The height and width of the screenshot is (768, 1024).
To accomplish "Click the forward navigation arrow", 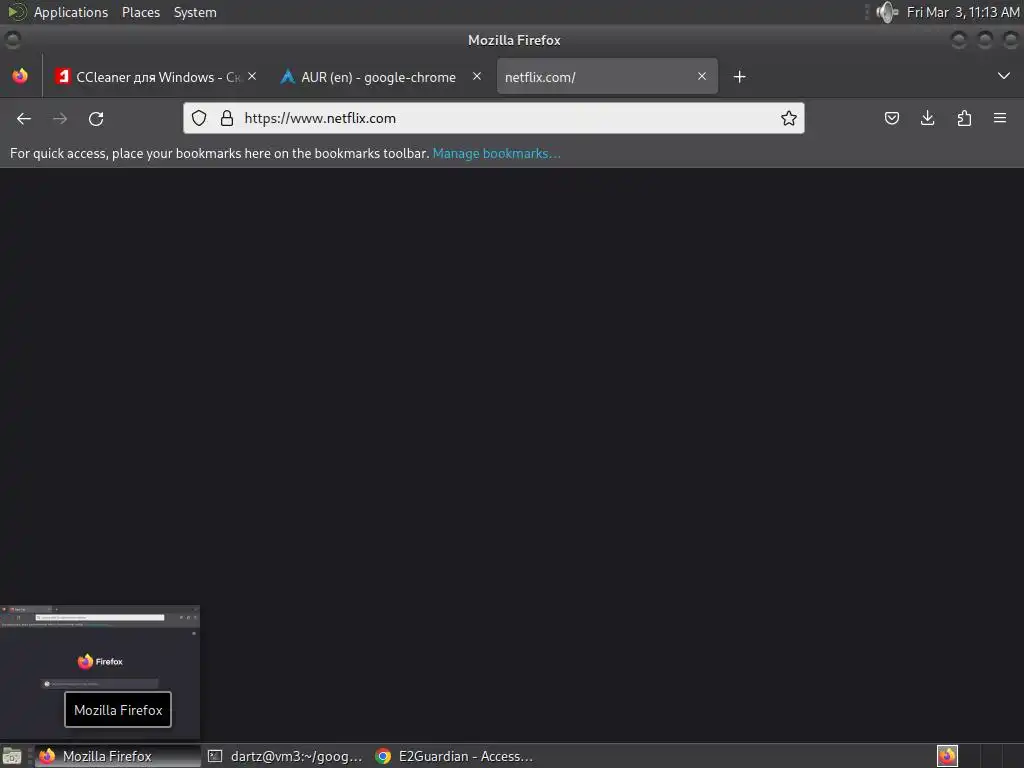I will 60,118.
